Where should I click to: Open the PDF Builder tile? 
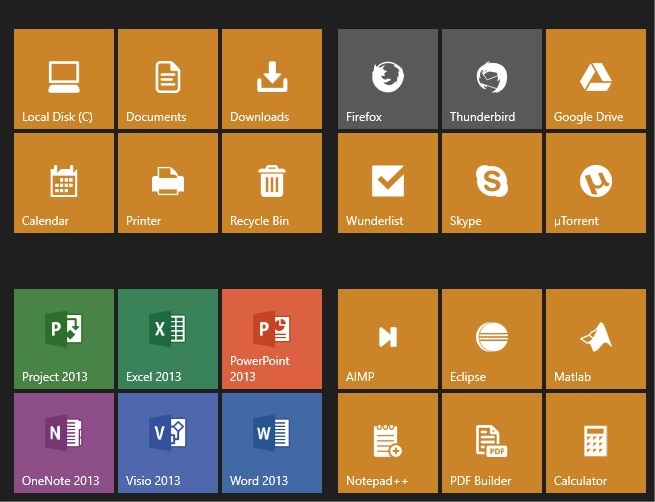click(x=492, y=443)
